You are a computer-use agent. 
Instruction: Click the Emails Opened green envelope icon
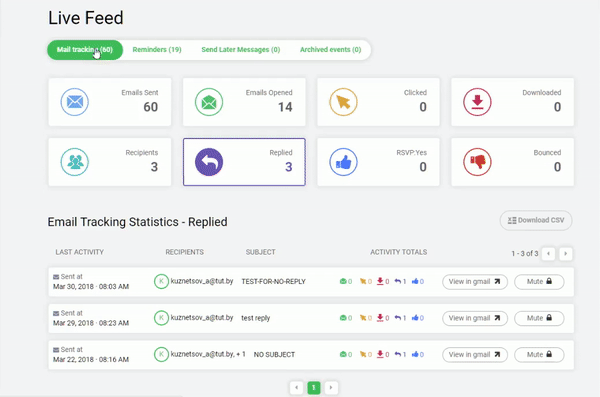pyautogui.click(x=209, y=102)
